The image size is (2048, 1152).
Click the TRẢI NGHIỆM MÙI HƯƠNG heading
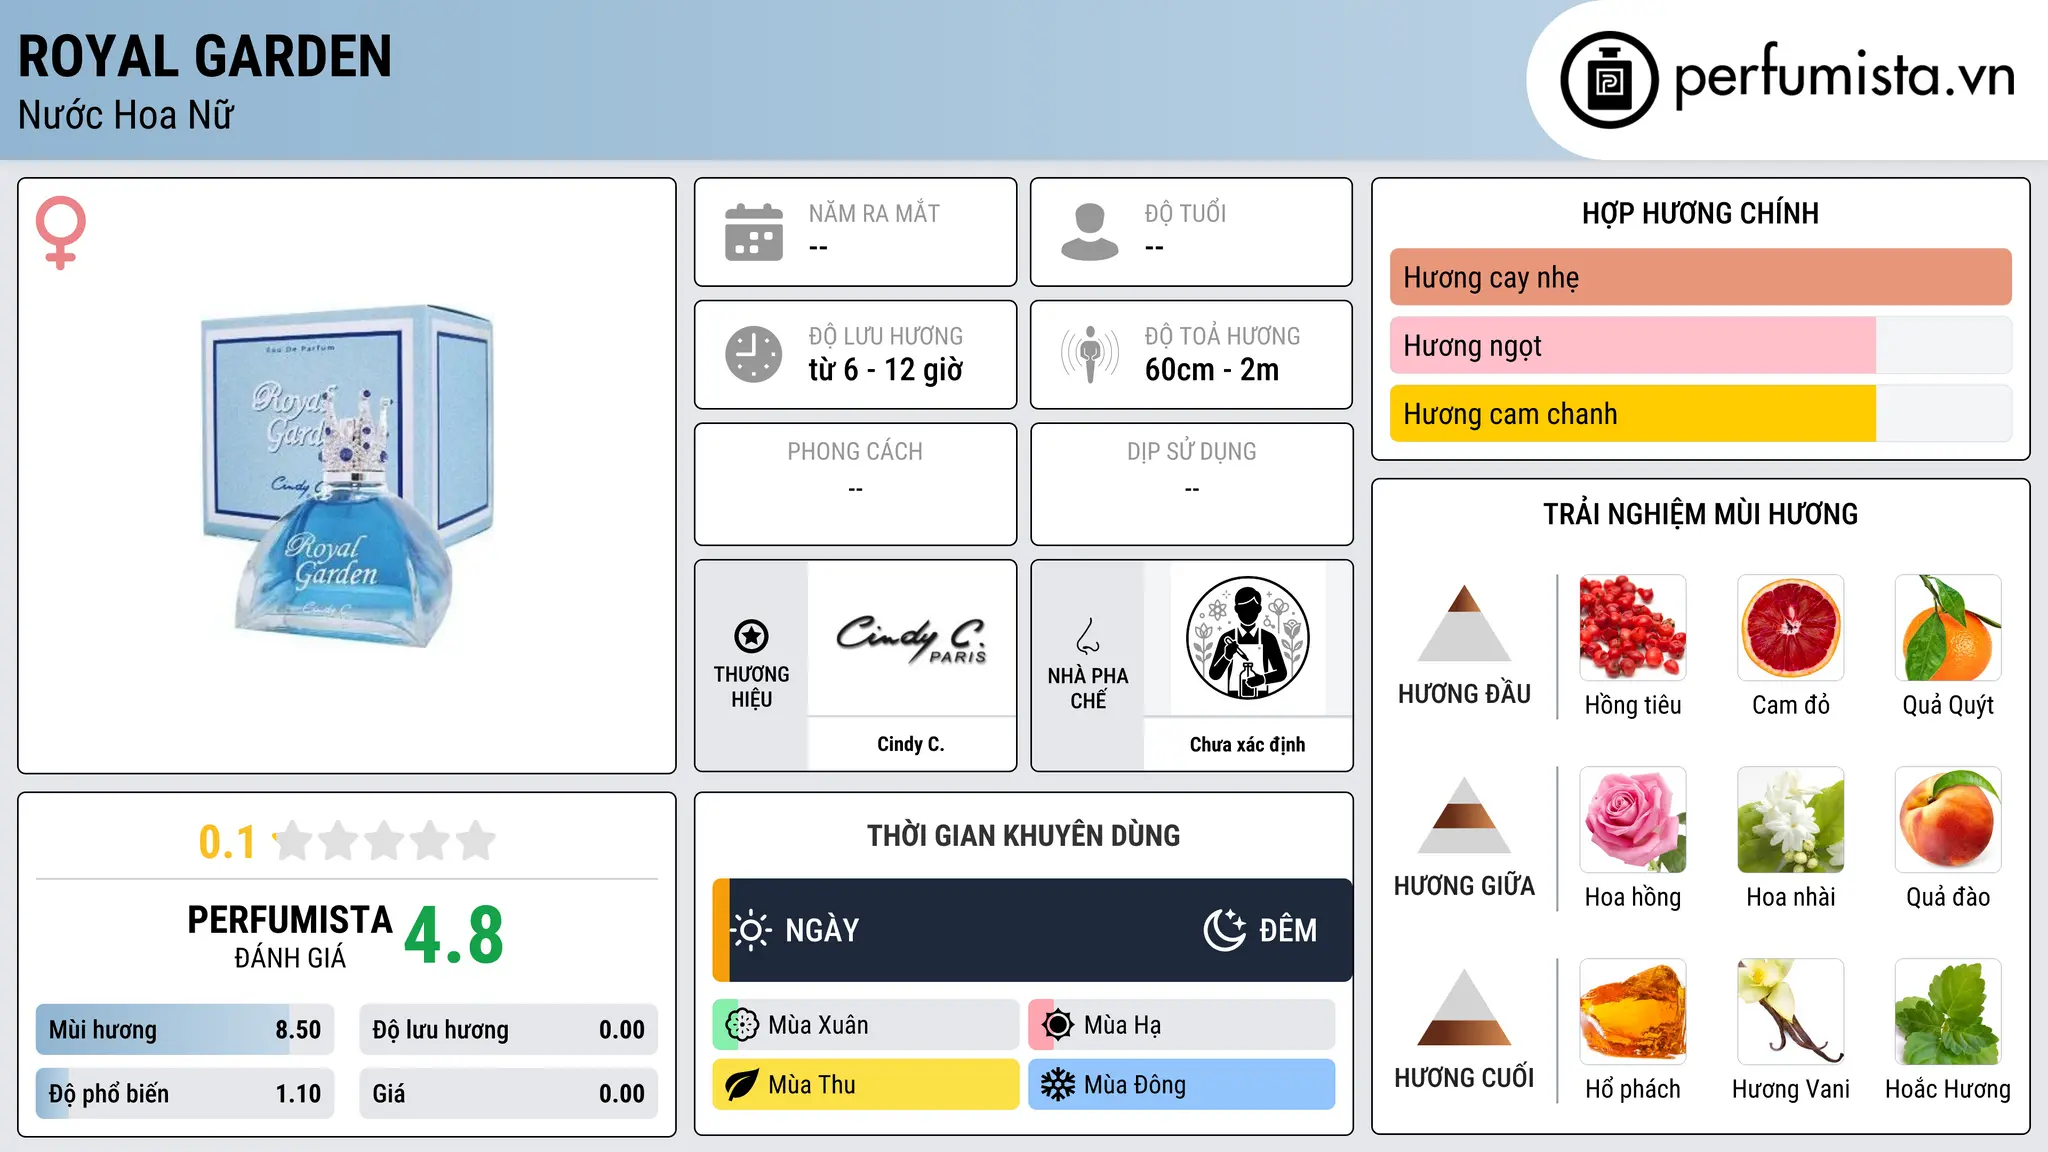coord(1701,514)
